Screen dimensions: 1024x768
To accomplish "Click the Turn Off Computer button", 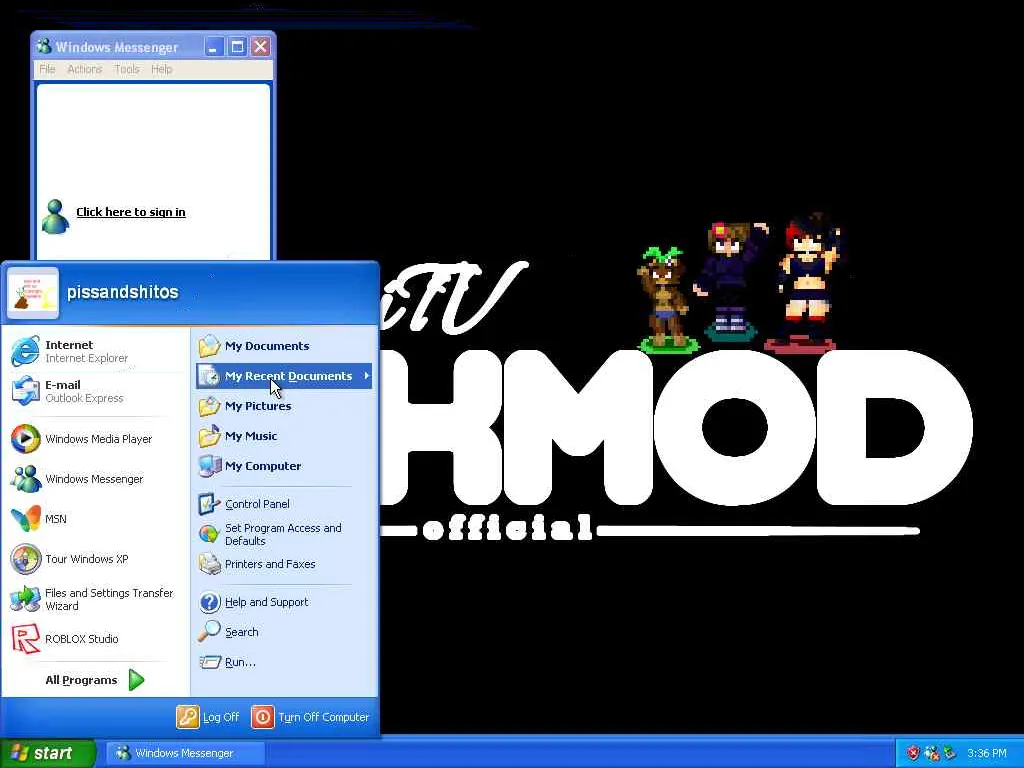I will pos(311,717).
